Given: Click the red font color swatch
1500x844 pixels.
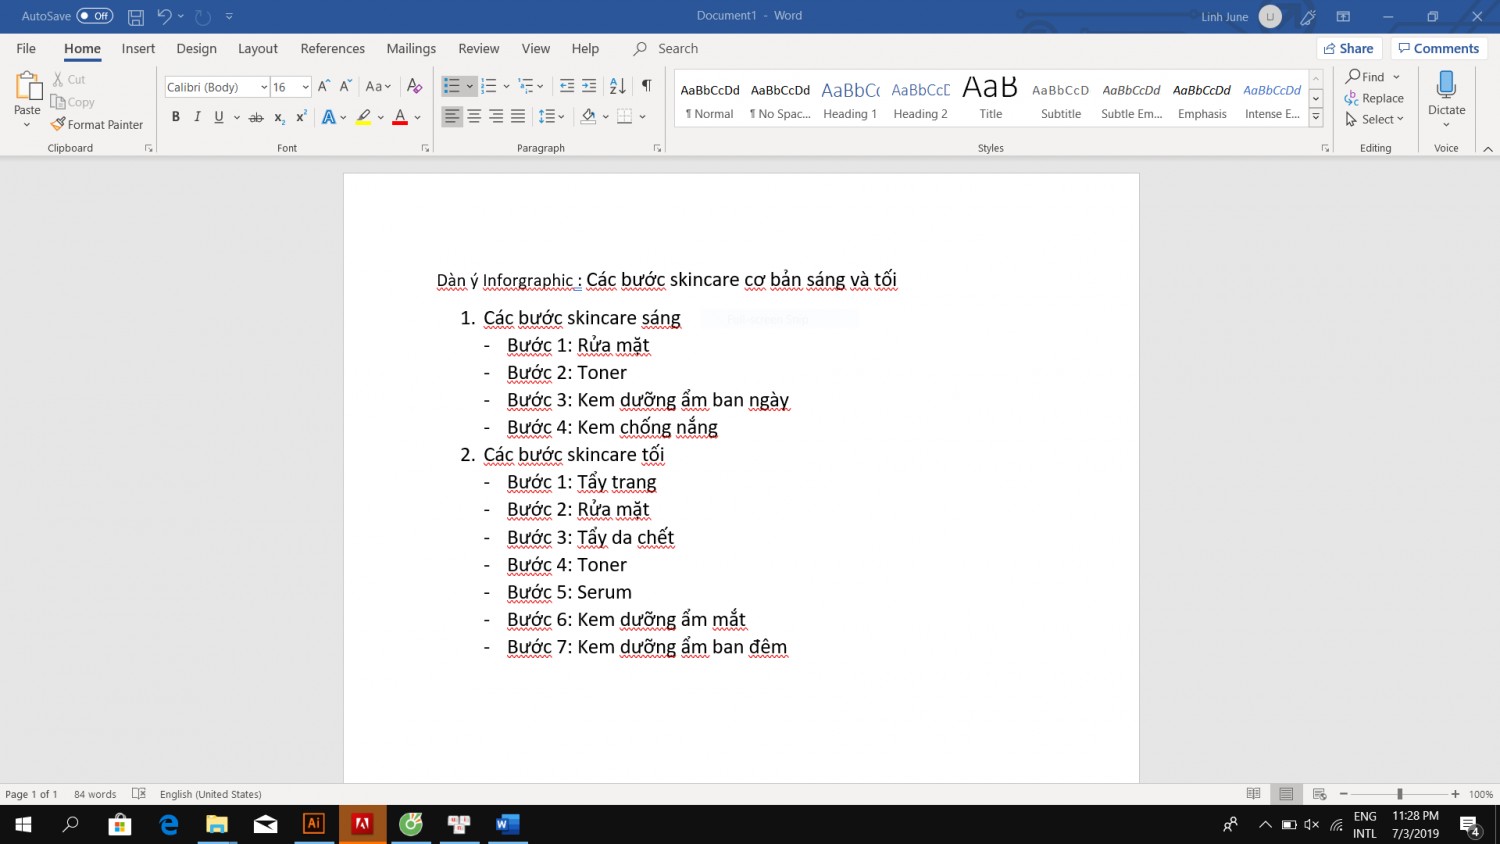Looking at the screenshot, I should (x=400, y=117).
